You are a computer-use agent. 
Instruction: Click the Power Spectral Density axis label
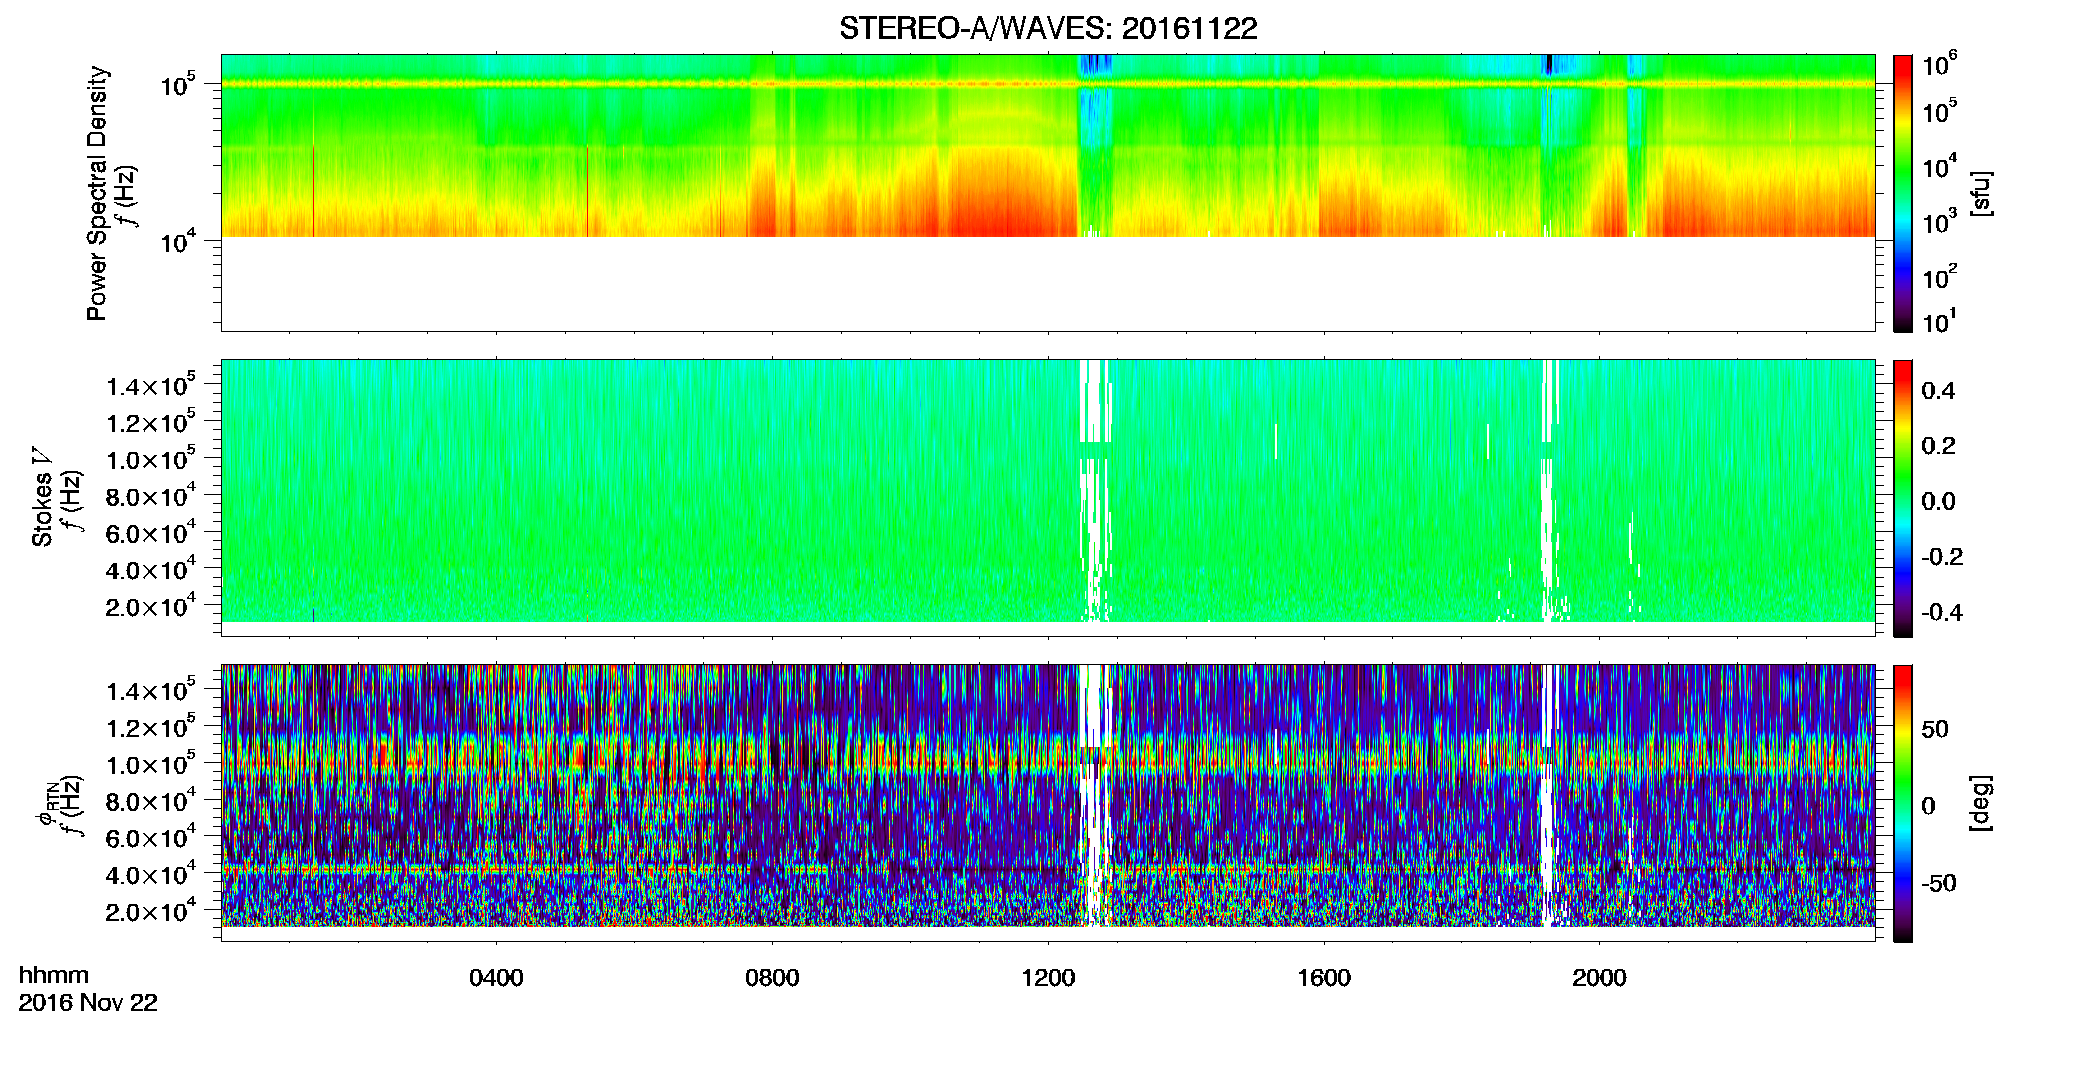97,193
